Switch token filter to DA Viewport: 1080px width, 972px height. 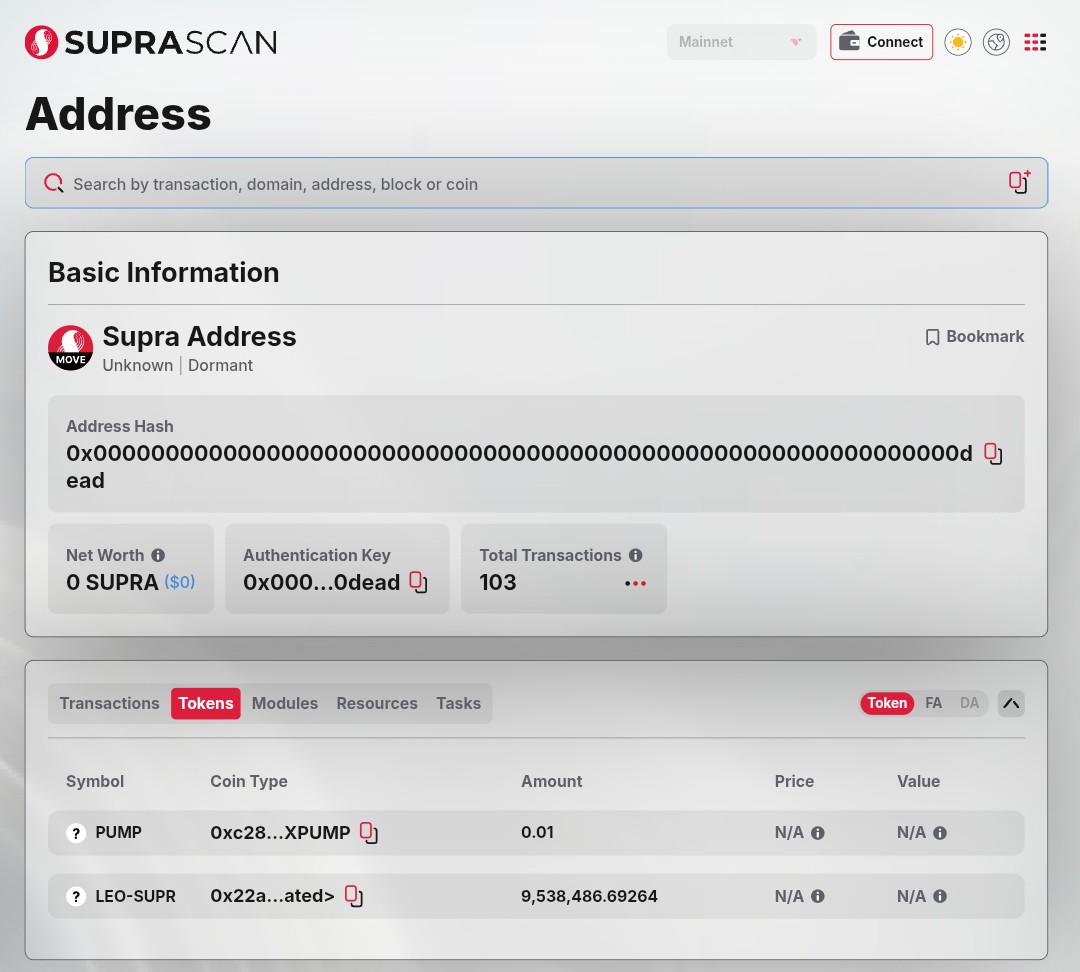pyautogui.click(x=969, y=703)
